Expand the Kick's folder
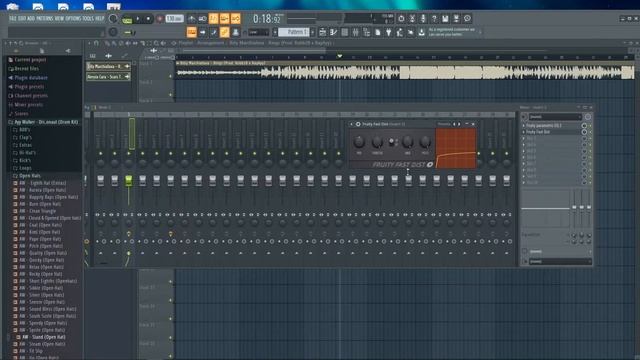 25,160
